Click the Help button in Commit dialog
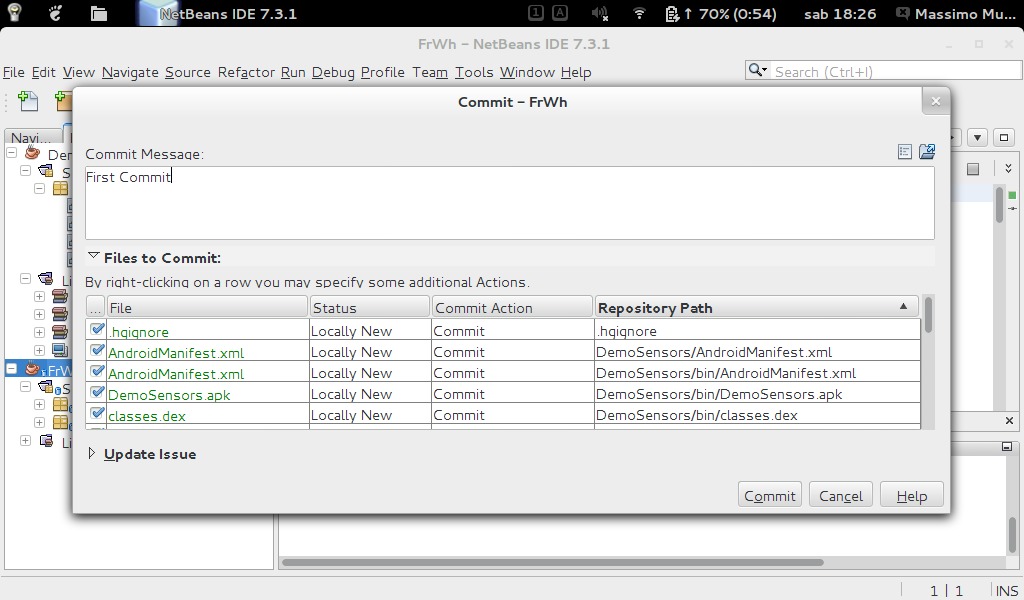This screenshot has height=600, width=1024. [912, 496]
